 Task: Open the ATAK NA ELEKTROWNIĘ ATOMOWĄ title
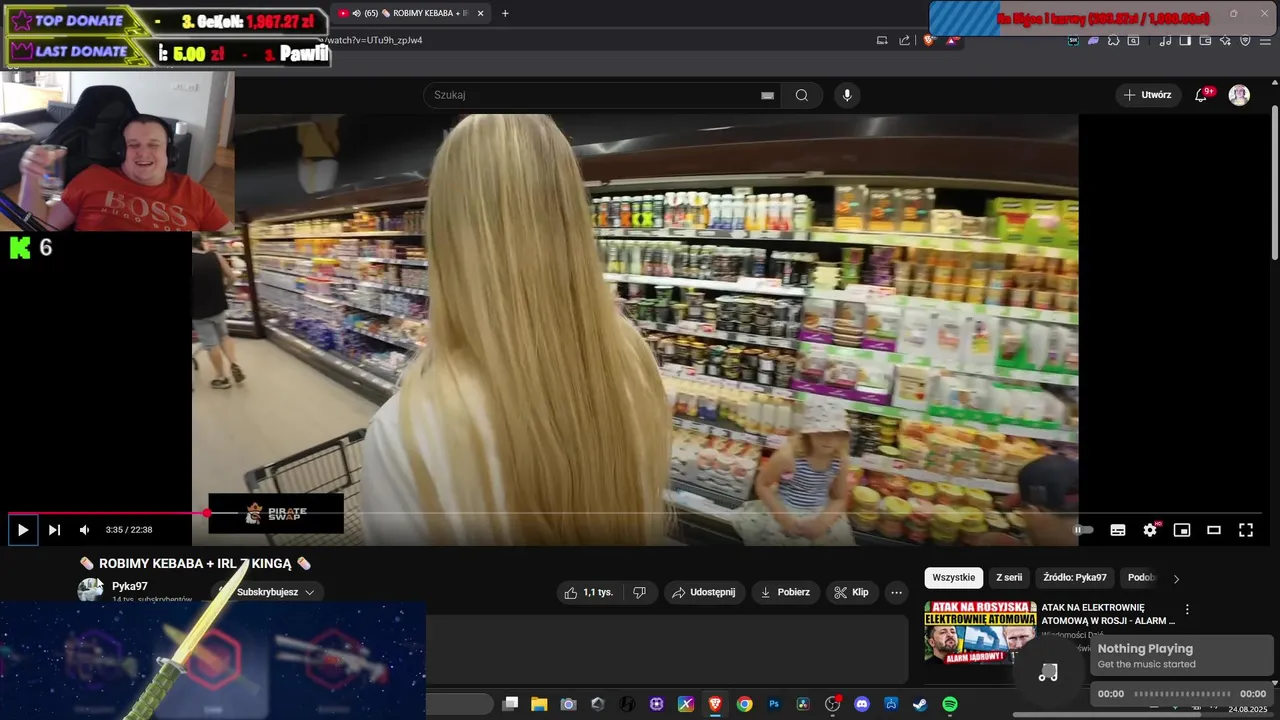click(1108, 614)
